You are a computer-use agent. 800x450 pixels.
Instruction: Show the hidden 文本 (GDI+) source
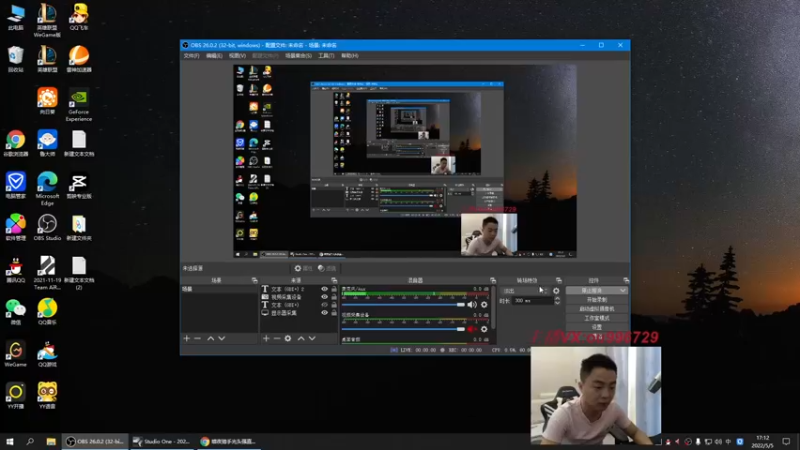pyautogui.click(x=324, y=305)
